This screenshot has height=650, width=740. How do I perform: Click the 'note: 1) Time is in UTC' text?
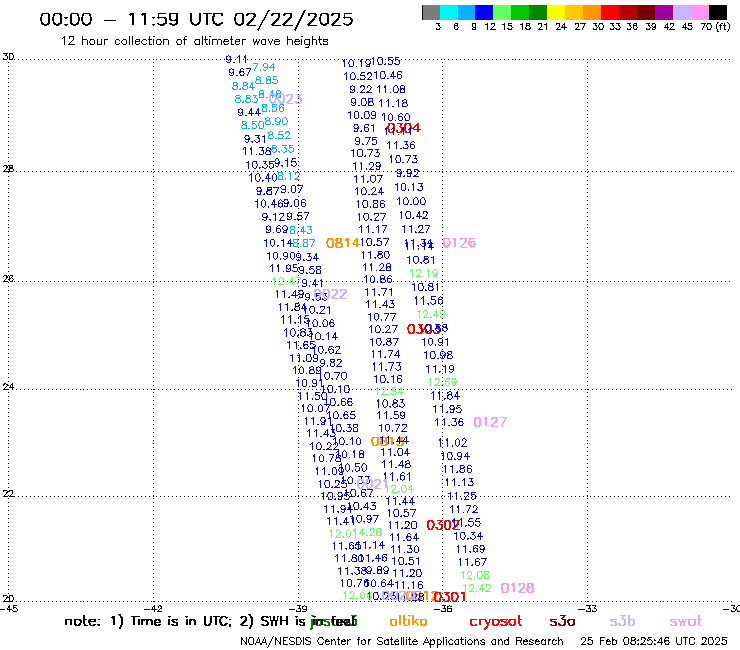[147, 621]
